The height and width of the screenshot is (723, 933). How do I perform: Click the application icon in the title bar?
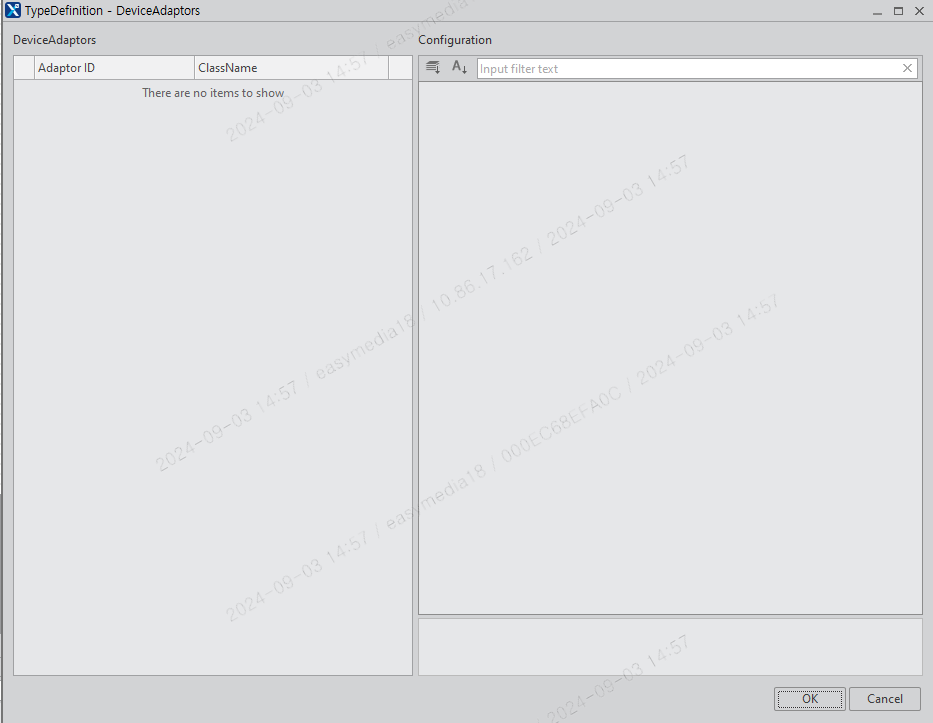point(11,10)
